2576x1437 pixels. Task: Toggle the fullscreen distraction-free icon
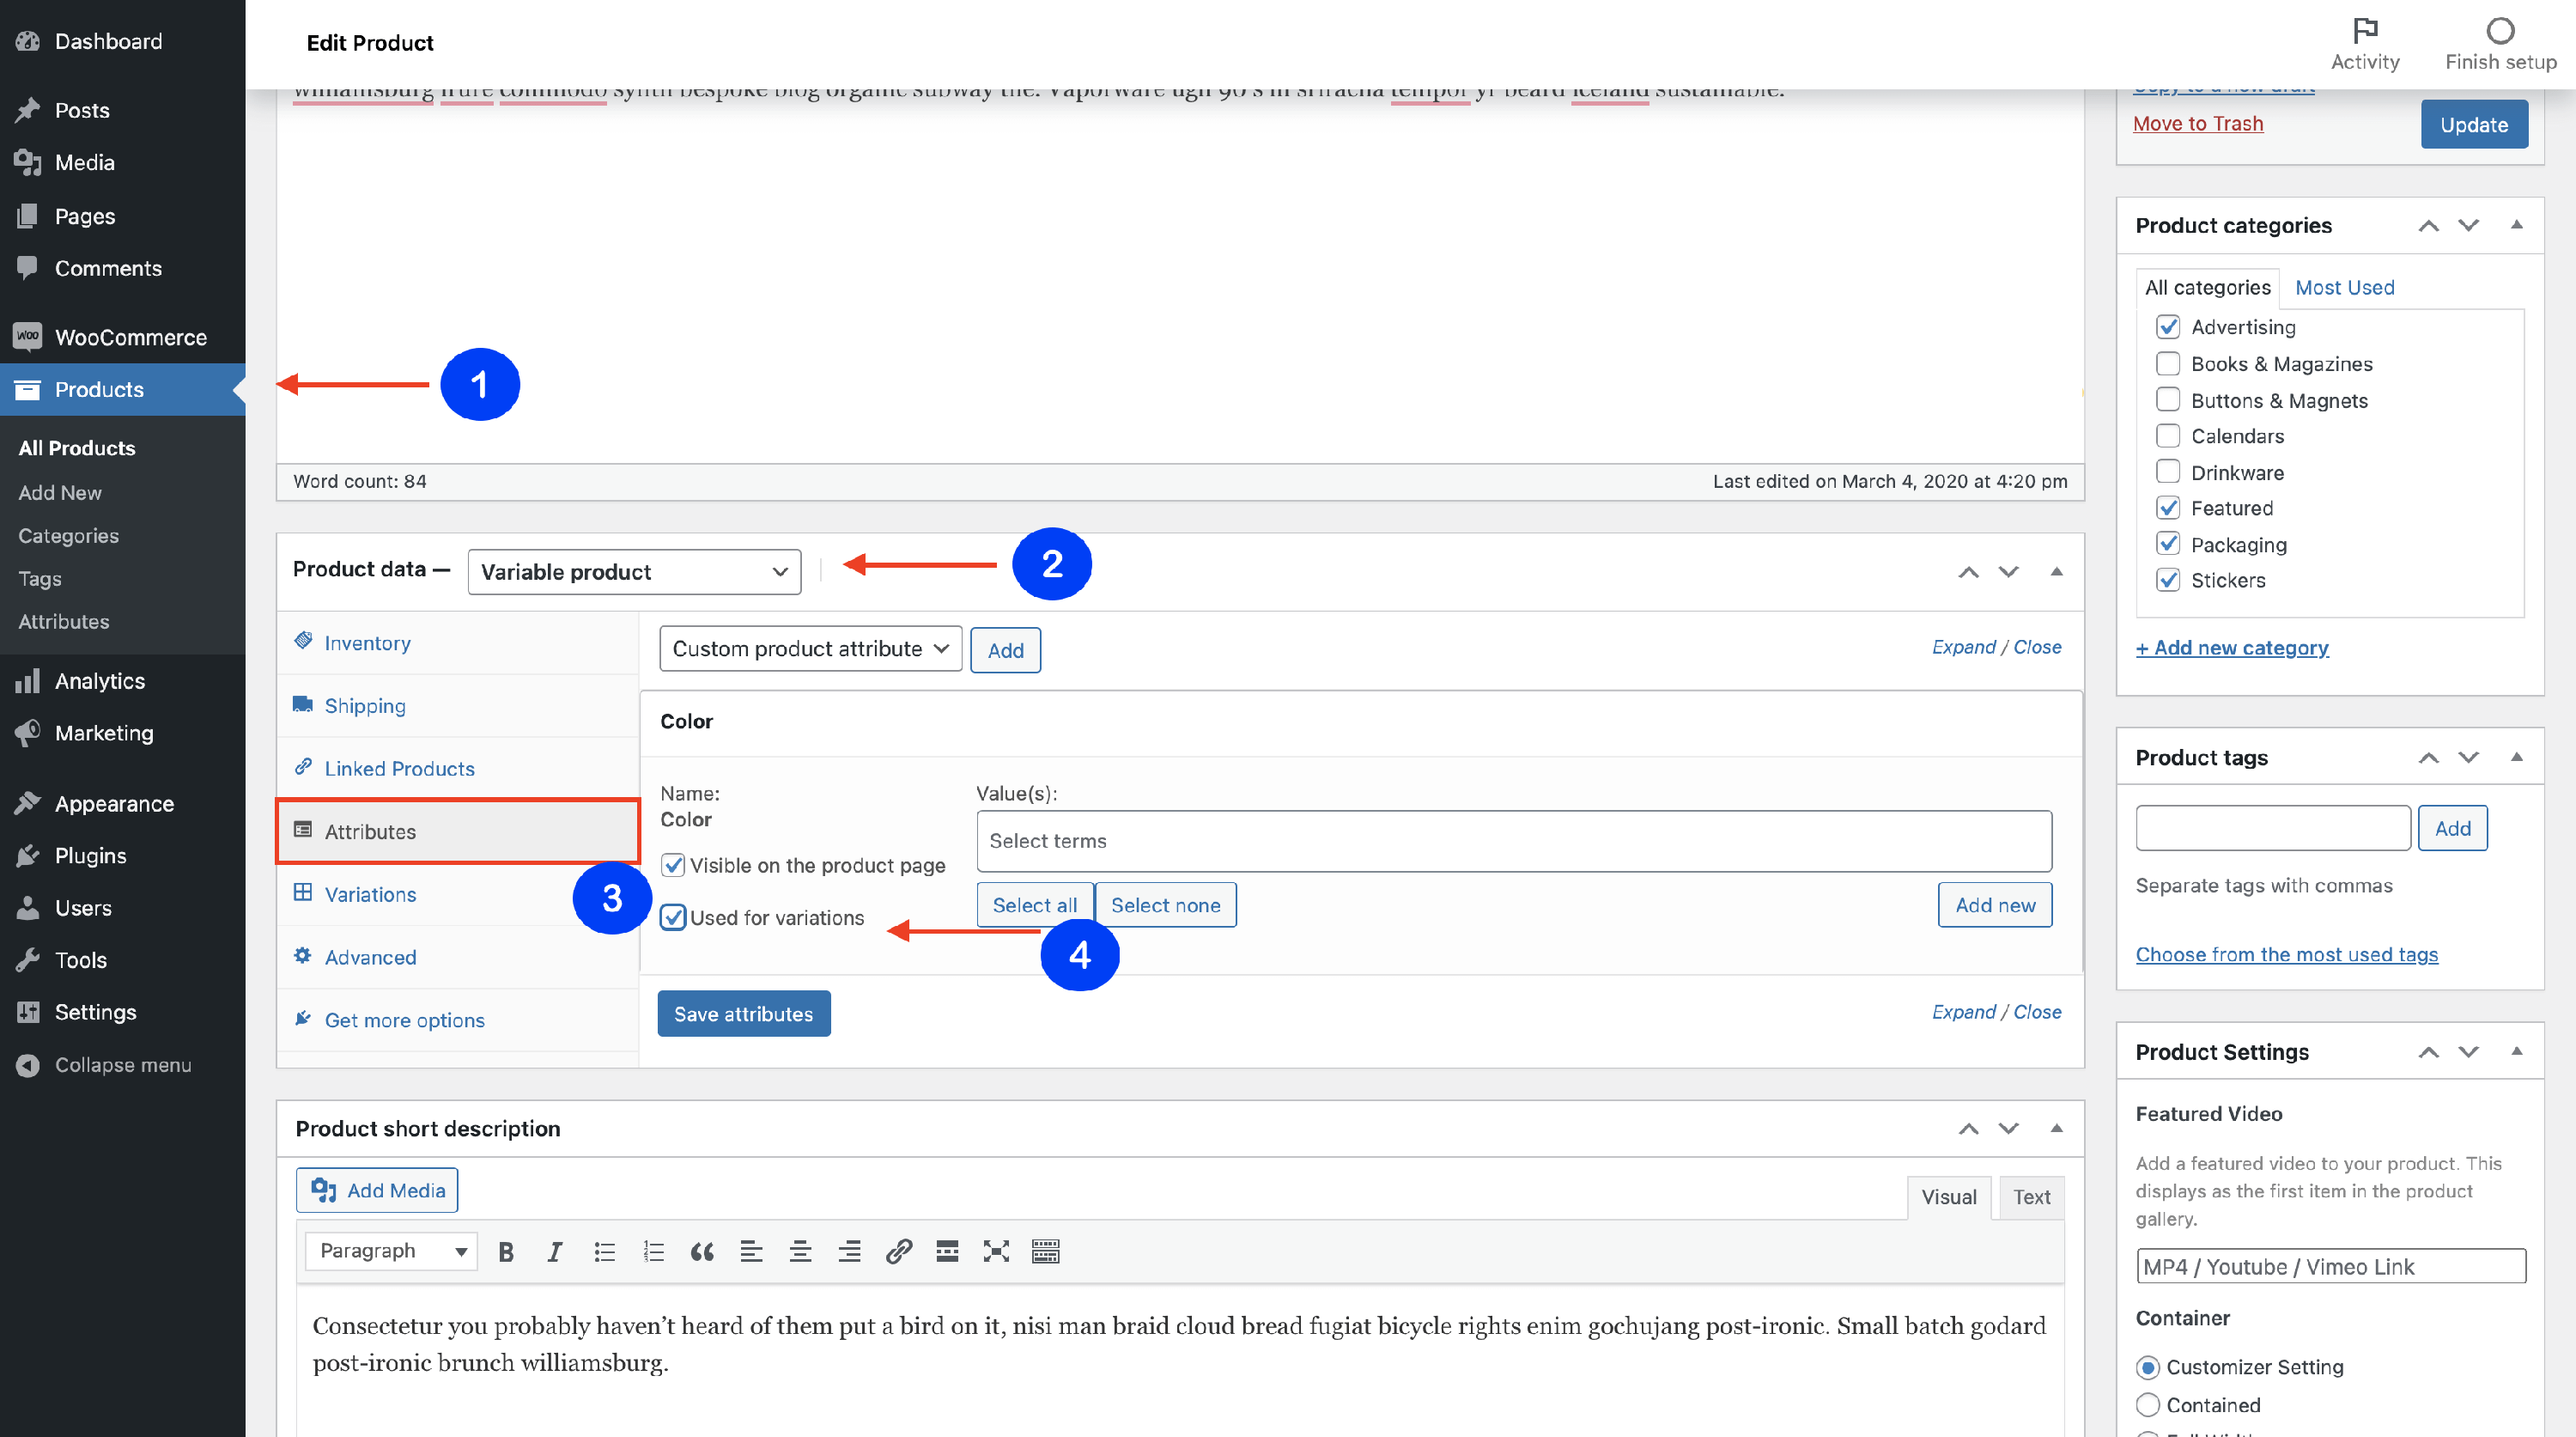996,1251
